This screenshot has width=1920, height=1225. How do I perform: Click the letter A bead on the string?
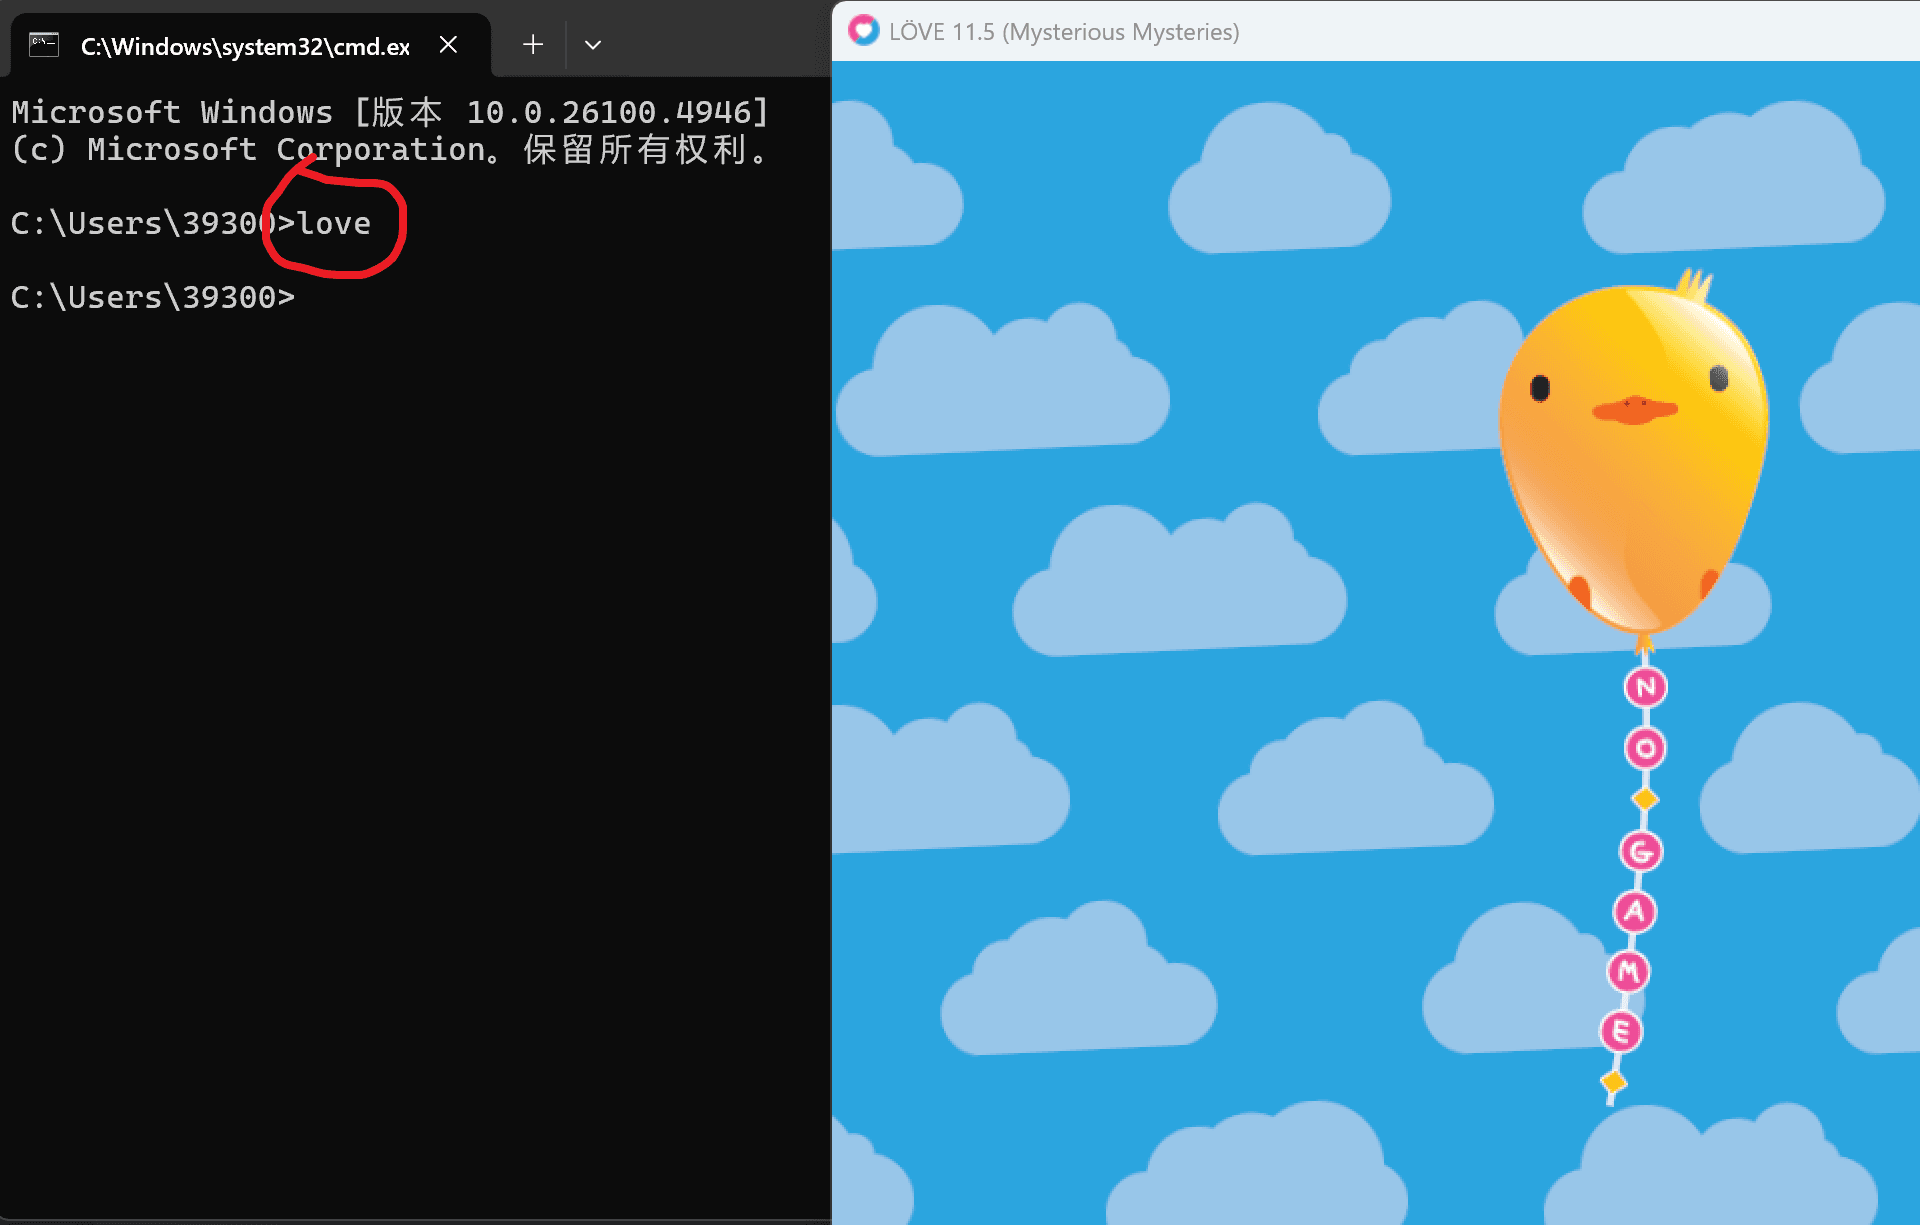[1635, 913]
